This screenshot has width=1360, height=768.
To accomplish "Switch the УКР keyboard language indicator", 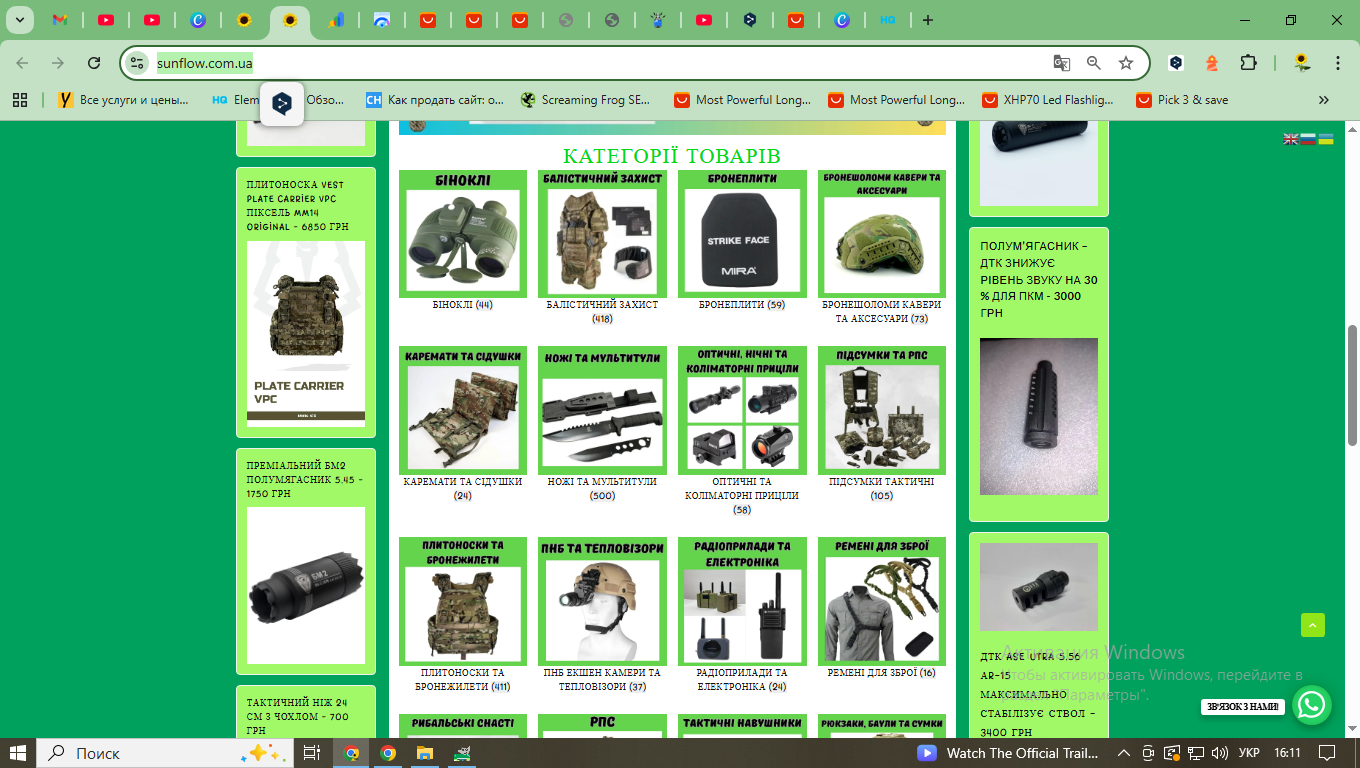I will coord(1249,753).
